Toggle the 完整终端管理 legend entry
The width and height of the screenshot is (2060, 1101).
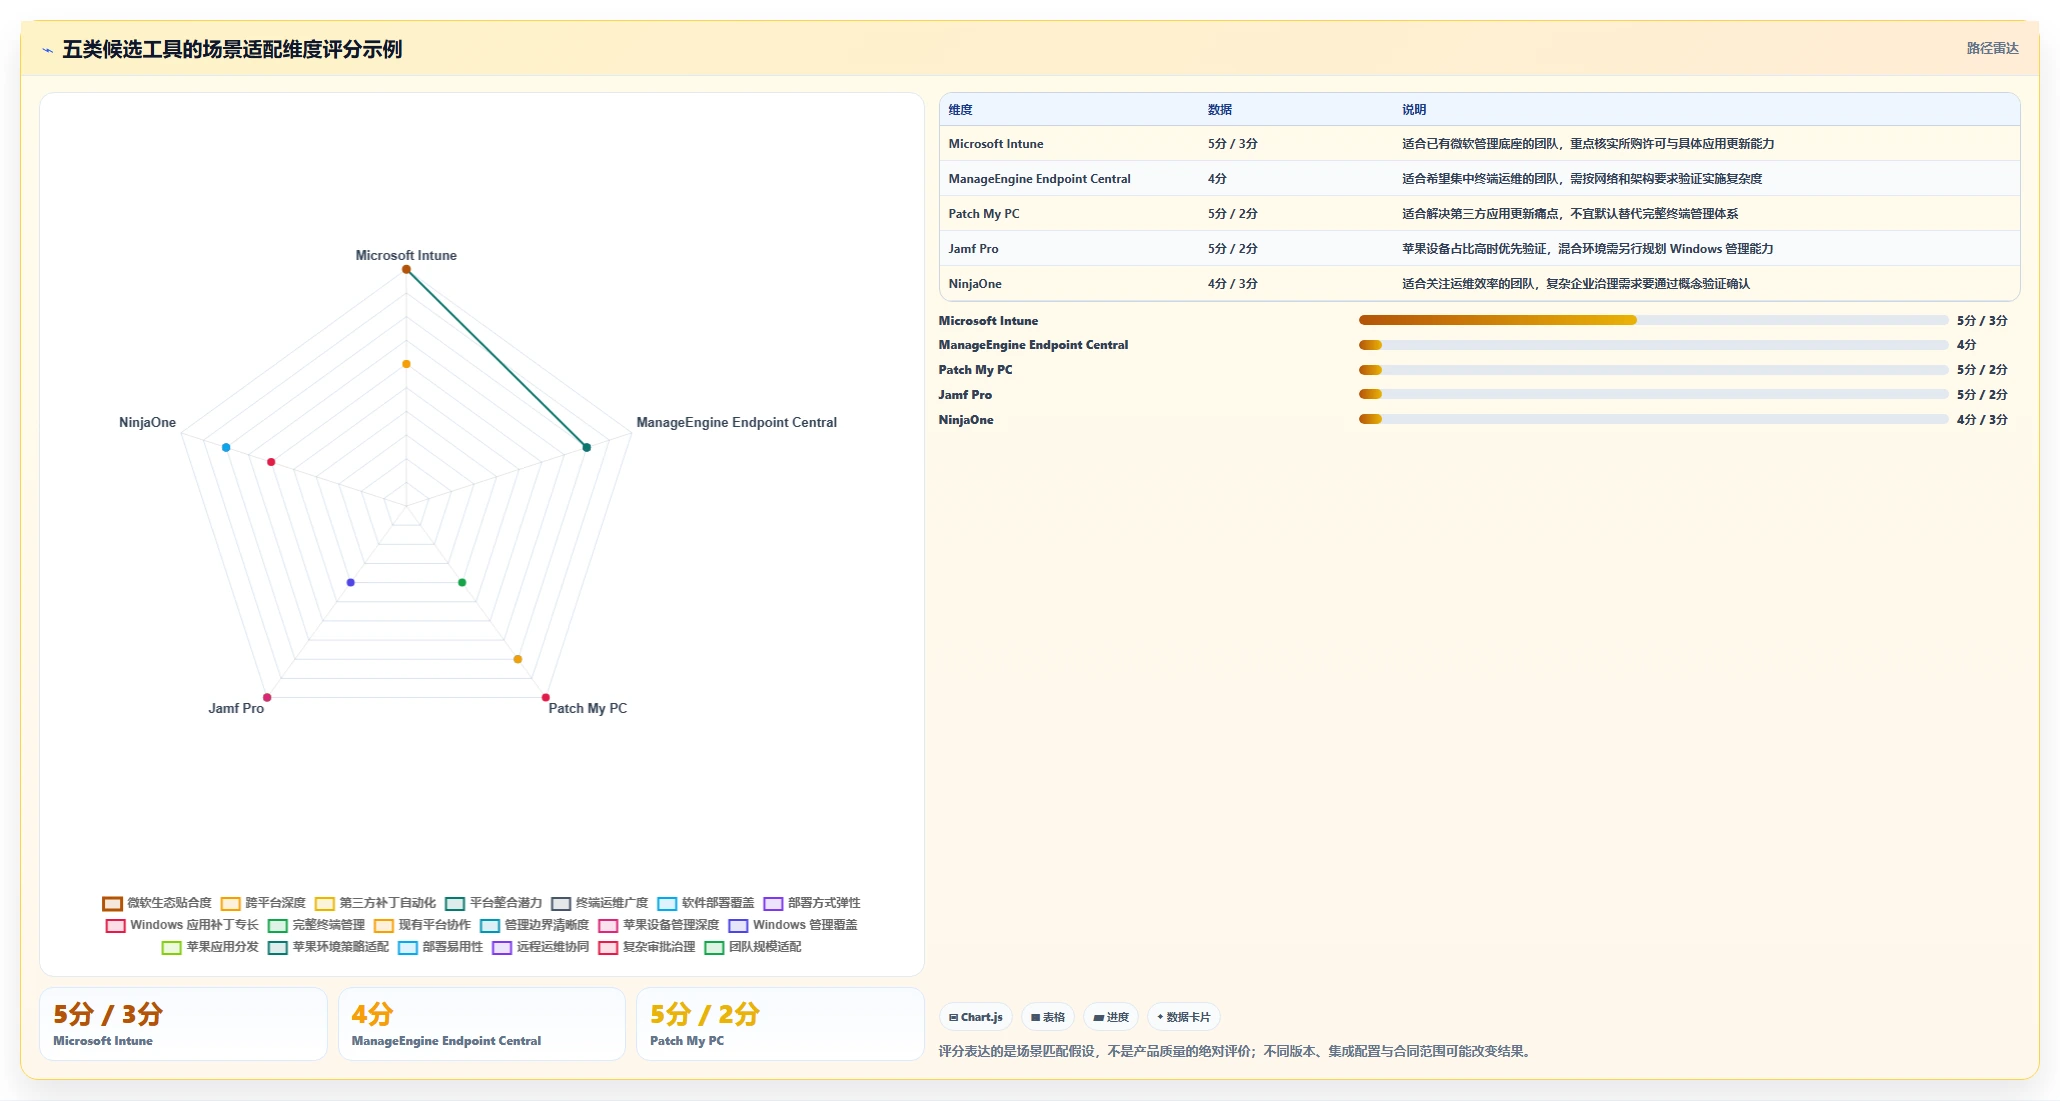coord(316,925)
